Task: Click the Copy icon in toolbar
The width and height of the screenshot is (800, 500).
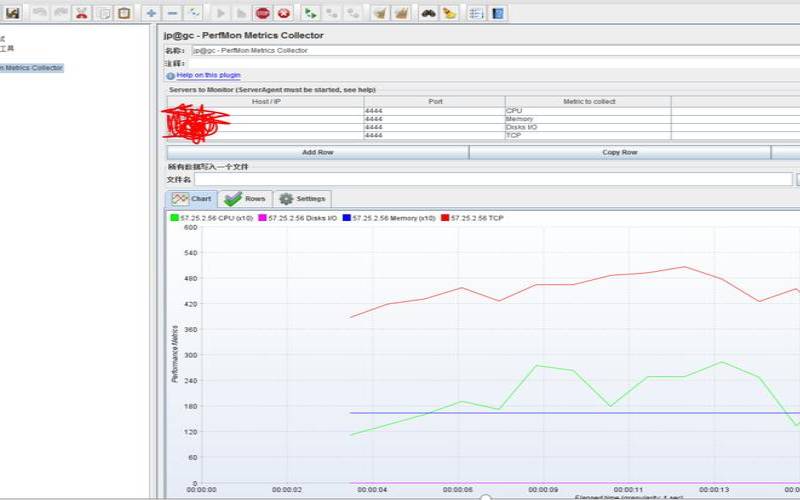Action: (x=103, y=13)
